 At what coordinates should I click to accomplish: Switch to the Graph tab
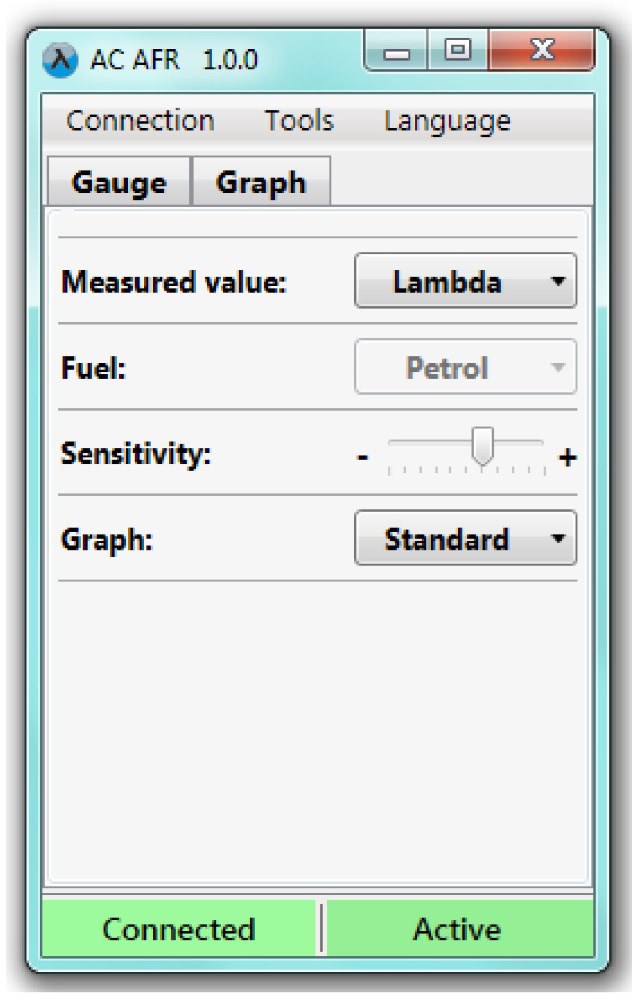coord(261,182)
